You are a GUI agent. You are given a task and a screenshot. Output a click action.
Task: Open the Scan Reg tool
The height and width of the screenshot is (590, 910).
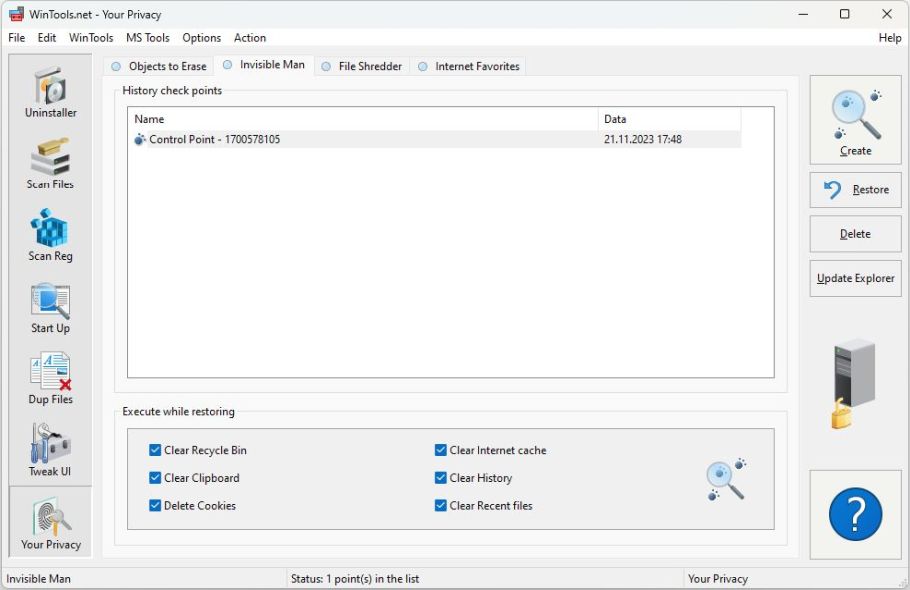pos(50,235)
